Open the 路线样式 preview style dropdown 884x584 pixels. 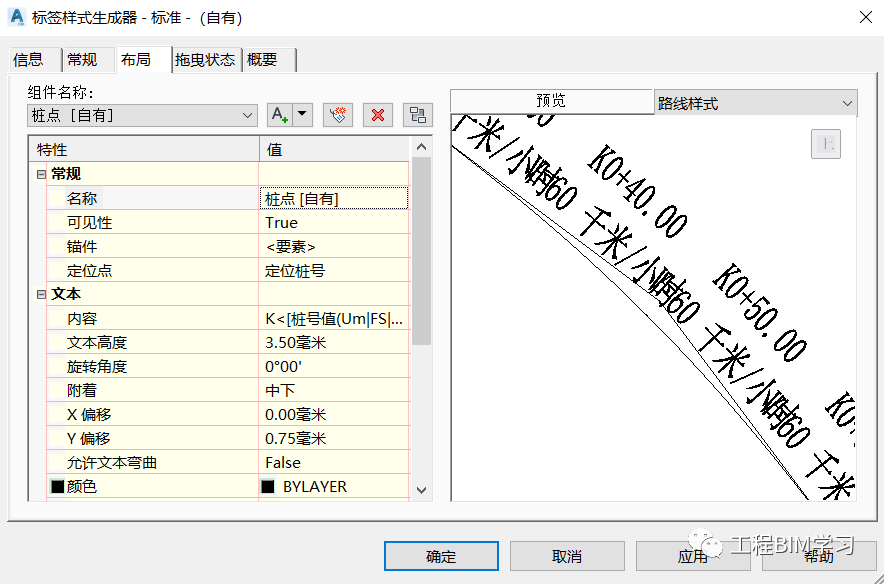(755, 103)
